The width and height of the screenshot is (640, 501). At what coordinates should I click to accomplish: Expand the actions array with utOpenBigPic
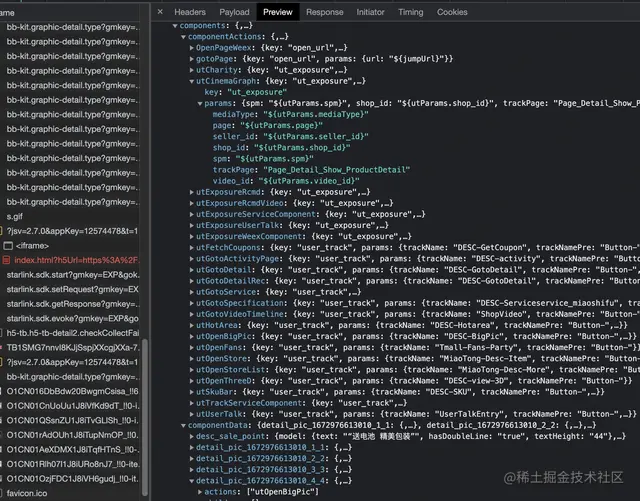(x=200, y=492)
